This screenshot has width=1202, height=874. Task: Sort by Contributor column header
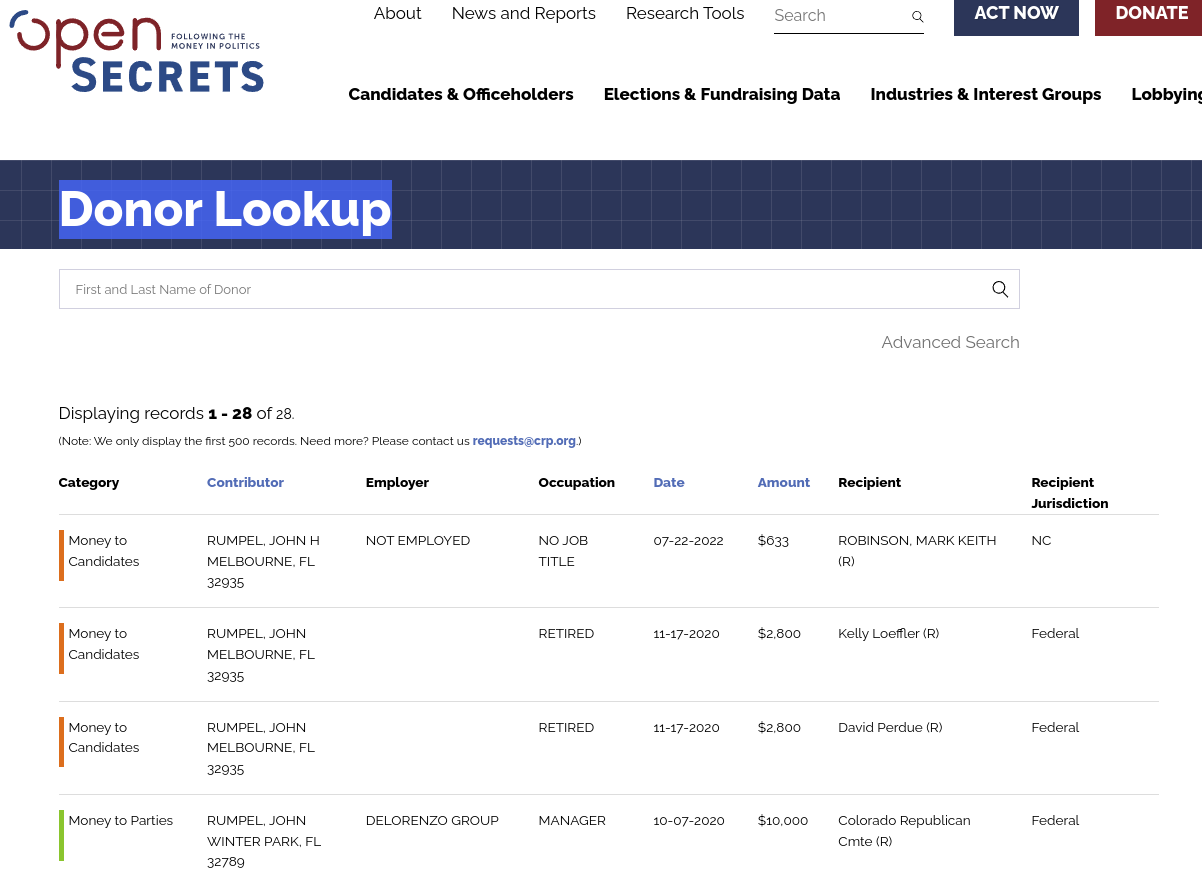tap(245, 482)
